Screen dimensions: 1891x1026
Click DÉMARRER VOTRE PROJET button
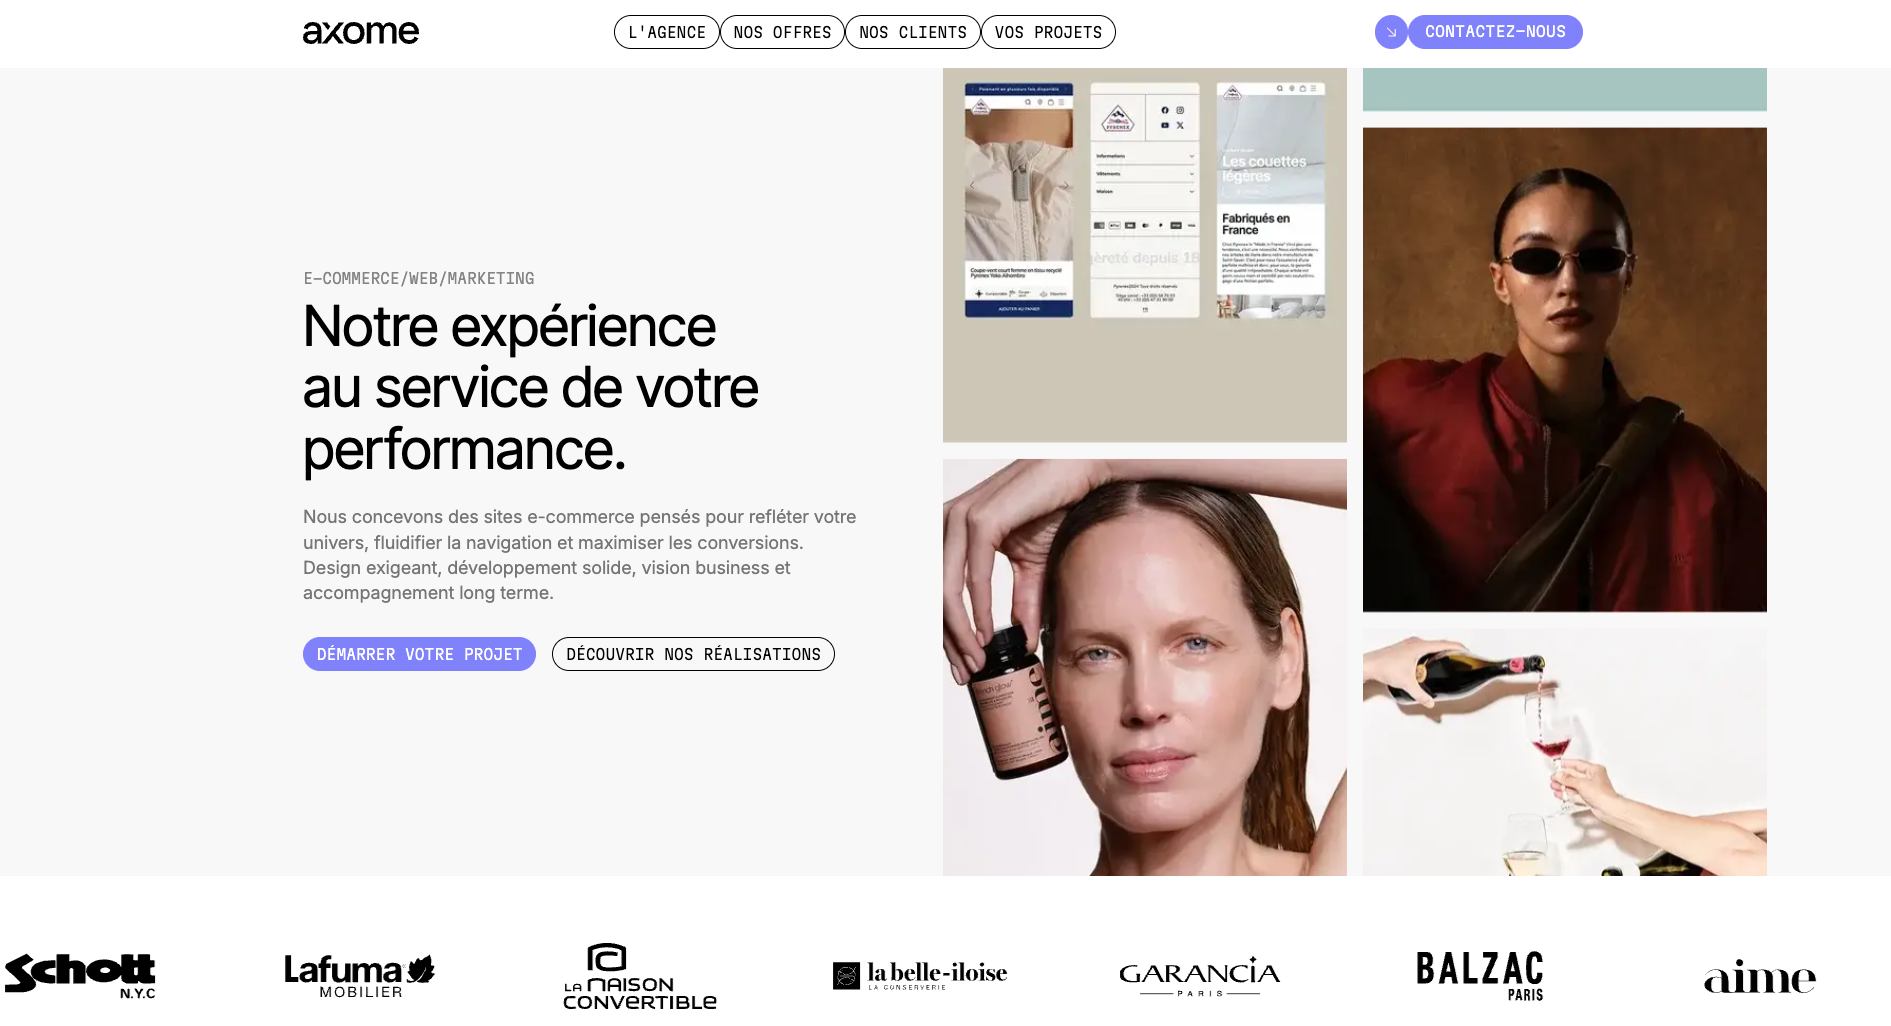pos(419,654)
